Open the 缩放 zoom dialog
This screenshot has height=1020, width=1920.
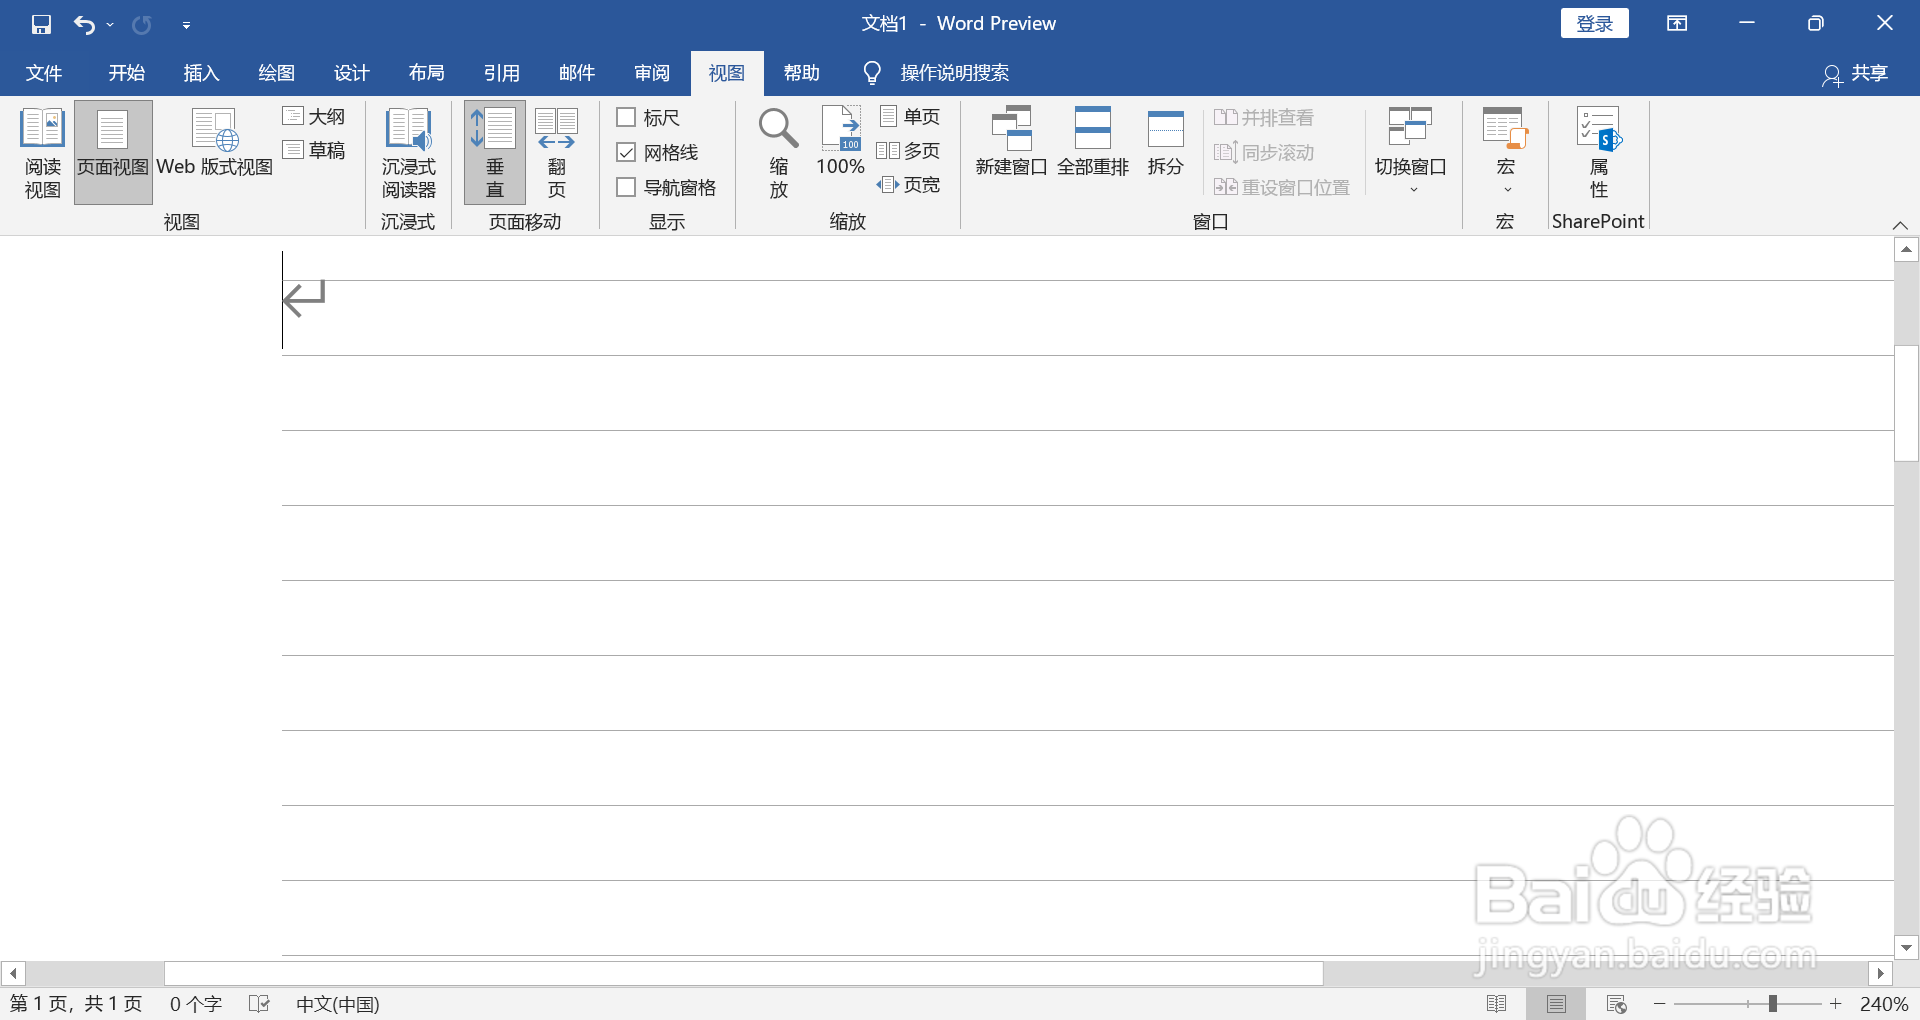[x=778, y=152]
